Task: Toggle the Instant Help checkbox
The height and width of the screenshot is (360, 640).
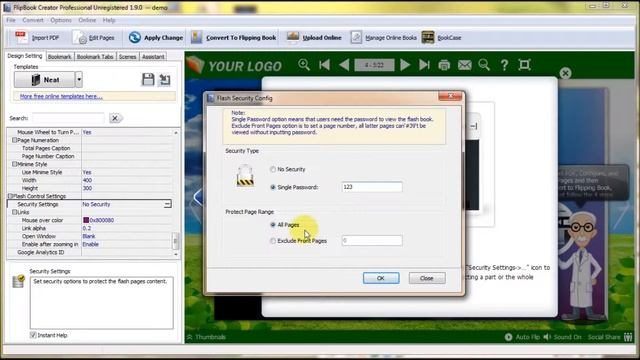Action: click(x=33, y=335)
